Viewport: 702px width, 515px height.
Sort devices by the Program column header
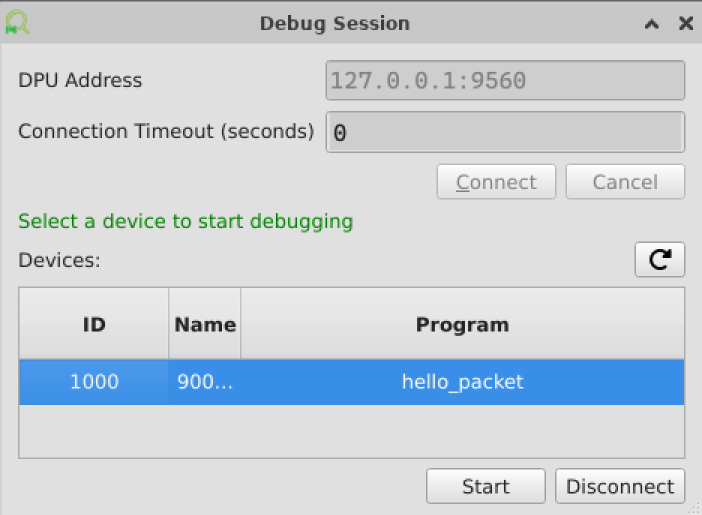462,324
